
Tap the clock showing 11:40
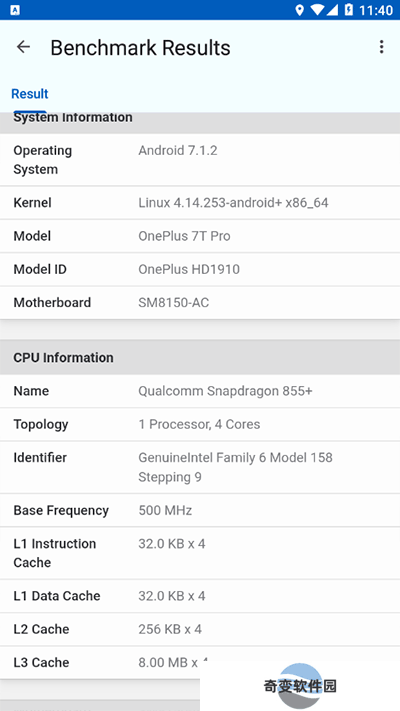376,10
